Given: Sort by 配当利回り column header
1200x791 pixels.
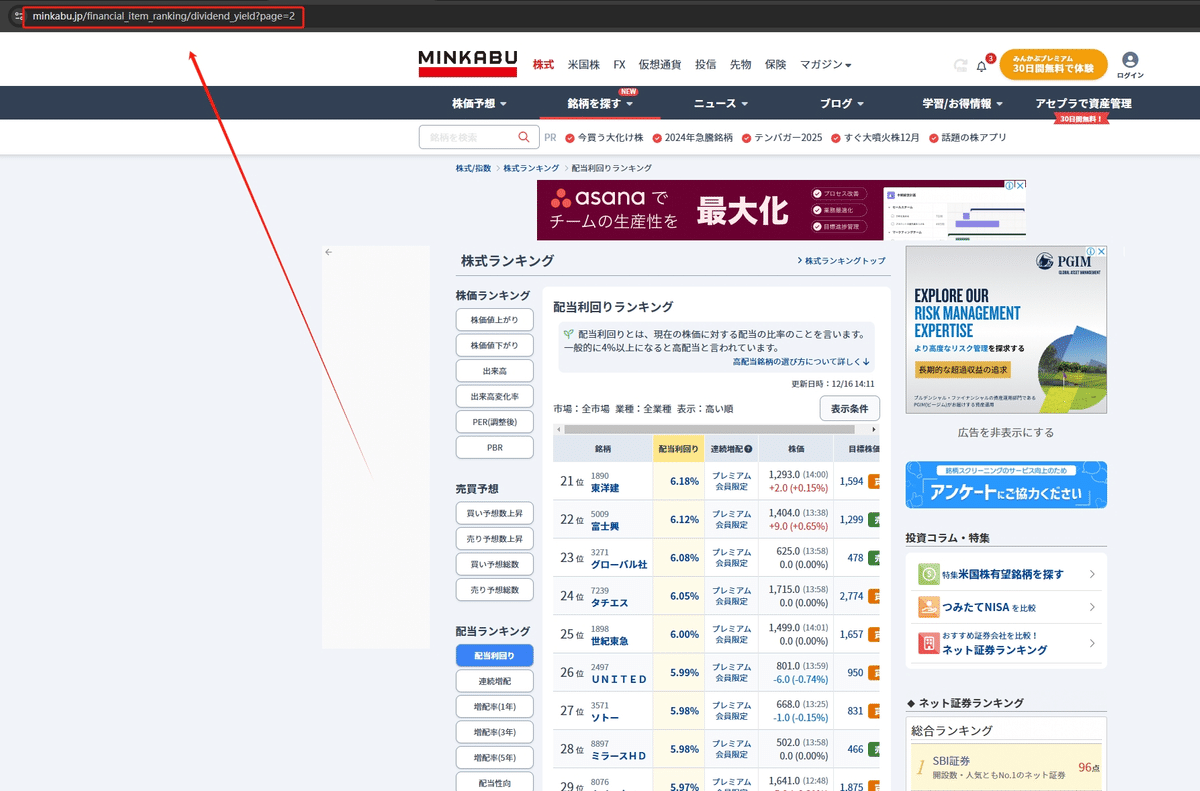Looking at the screenshot, I should point(678,449).
